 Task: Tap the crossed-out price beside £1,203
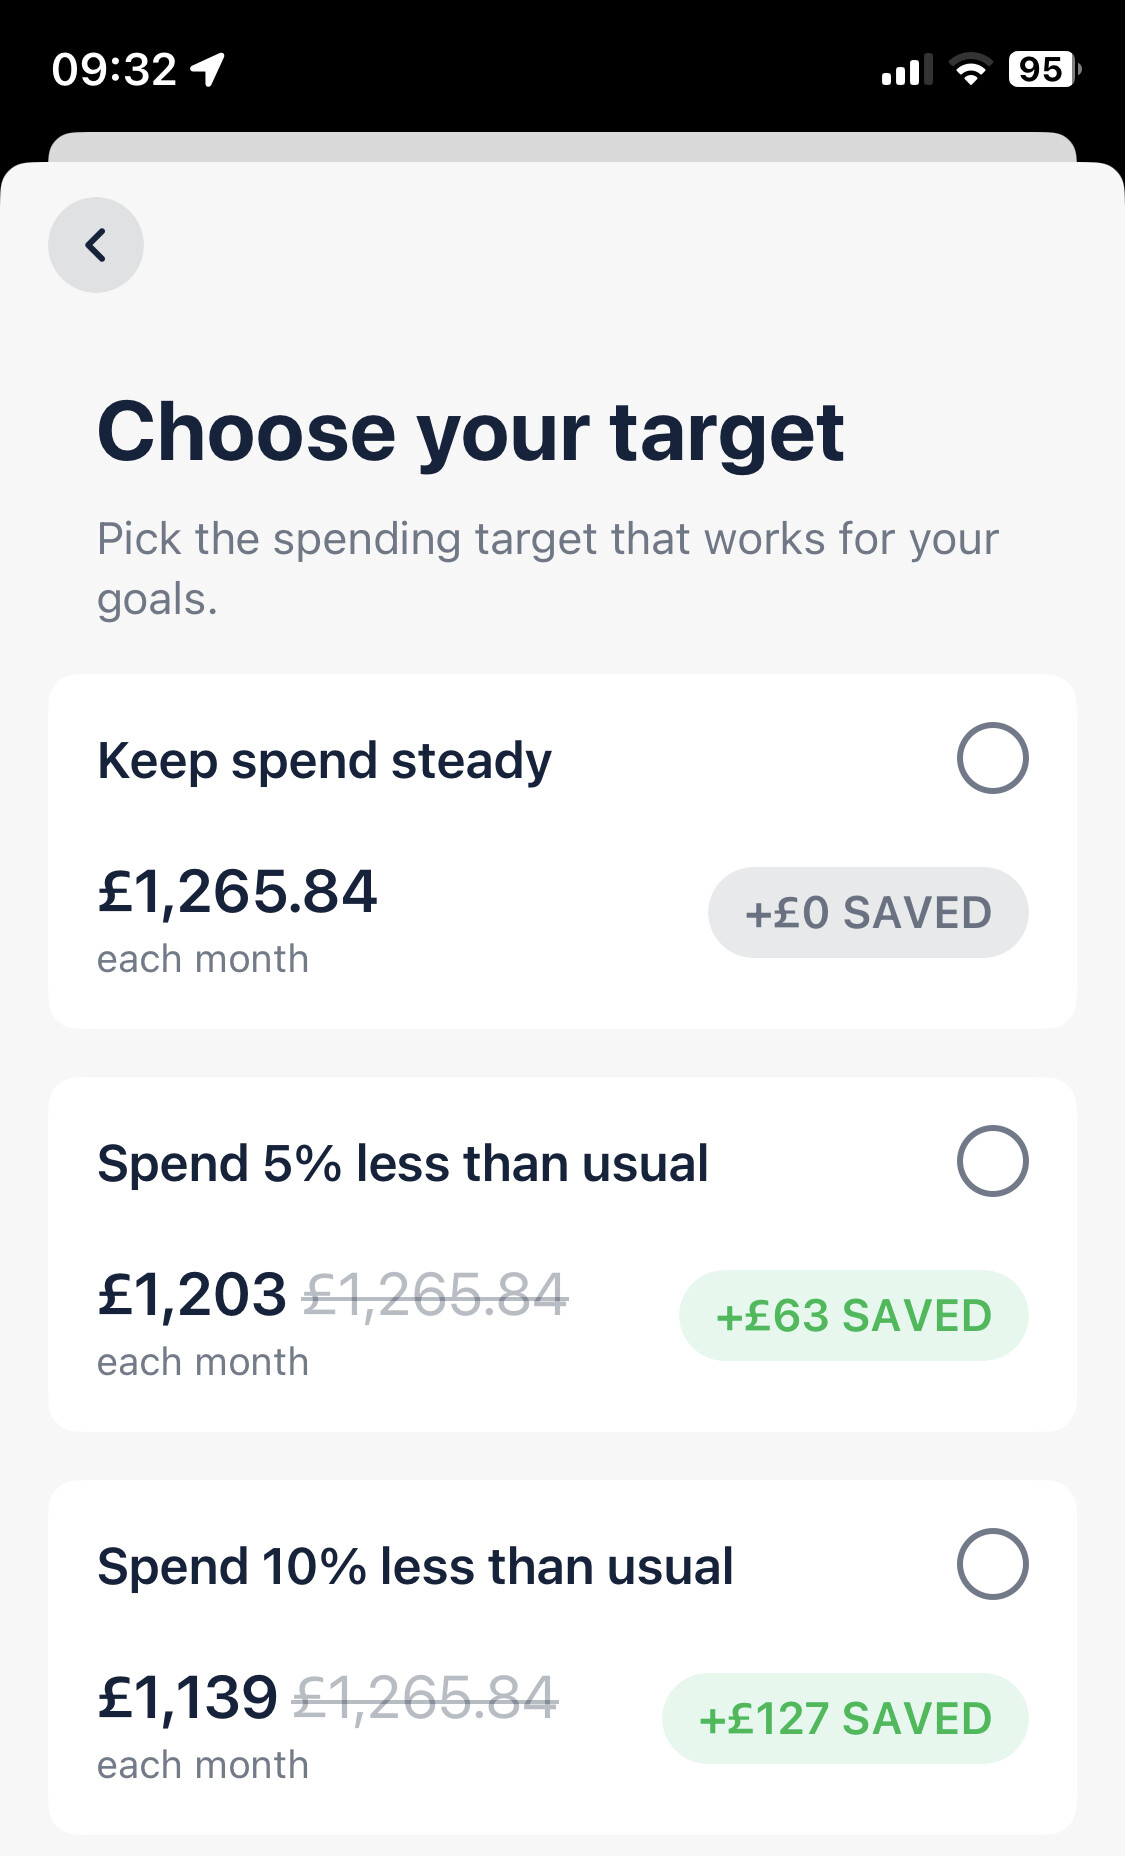click(x=436, y=1295)
